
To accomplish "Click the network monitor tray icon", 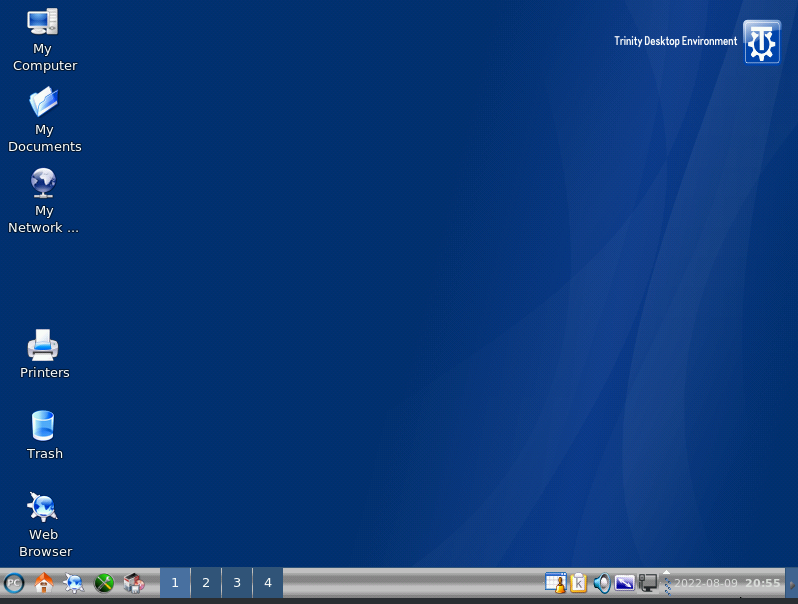I will (x=648, y=583).
